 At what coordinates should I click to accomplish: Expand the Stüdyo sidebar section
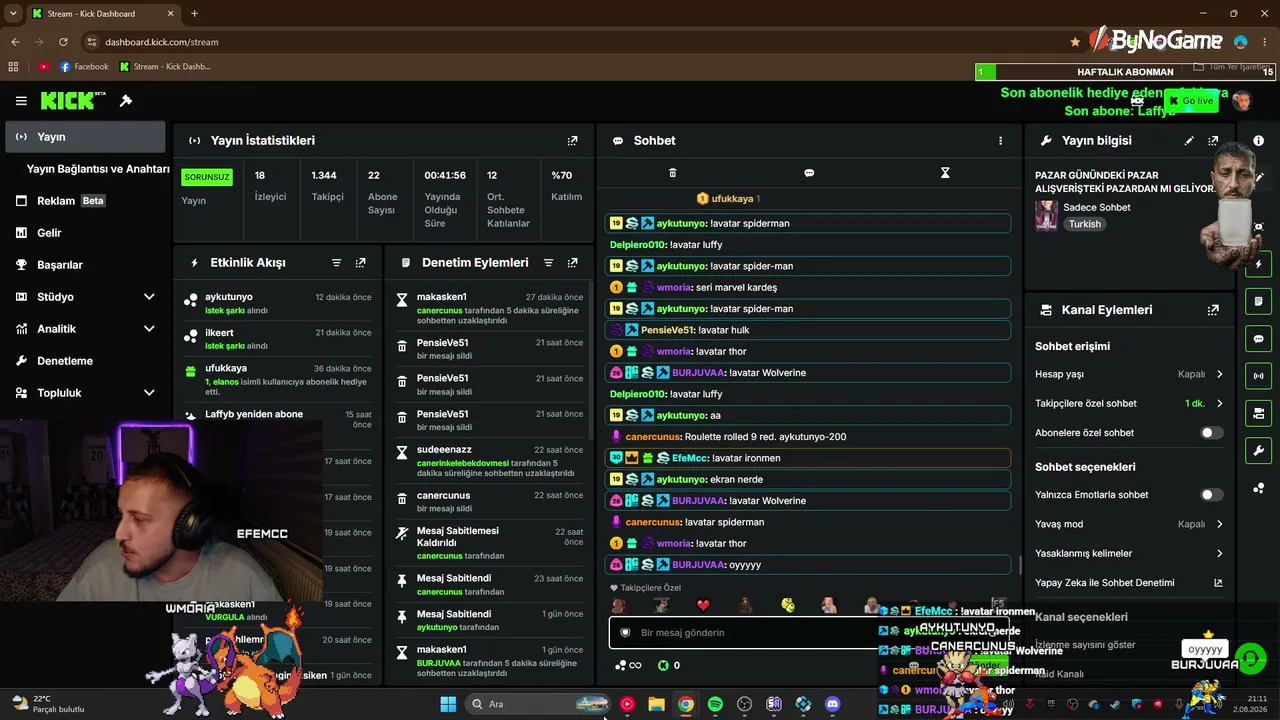pyautogui.click(x=149, y=297)
